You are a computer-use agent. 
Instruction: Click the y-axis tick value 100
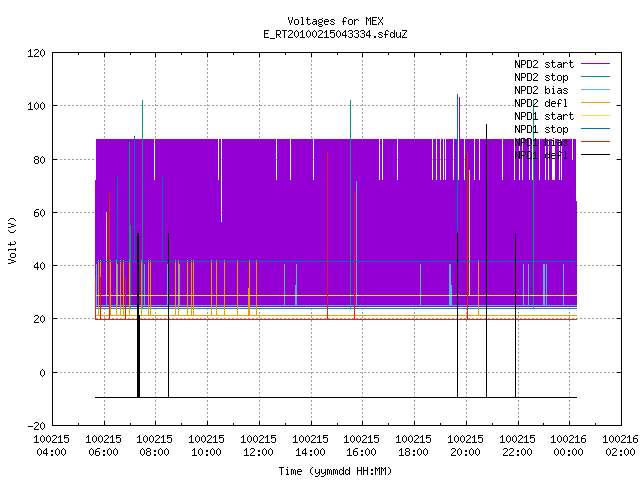[36, 106]
